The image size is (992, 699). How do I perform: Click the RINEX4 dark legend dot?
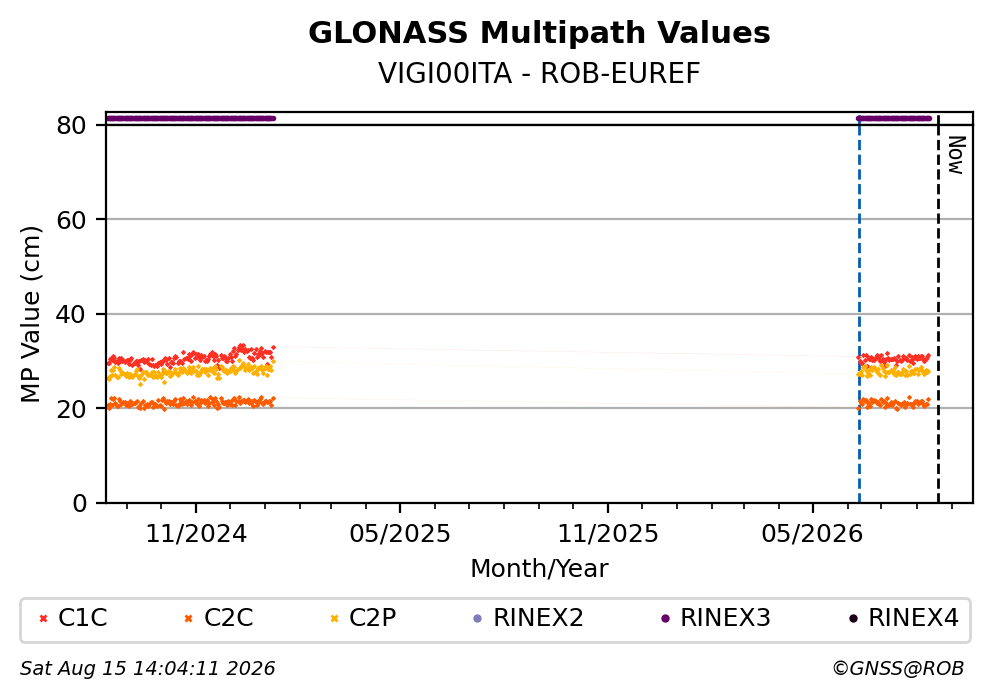[x=853, y=619]
